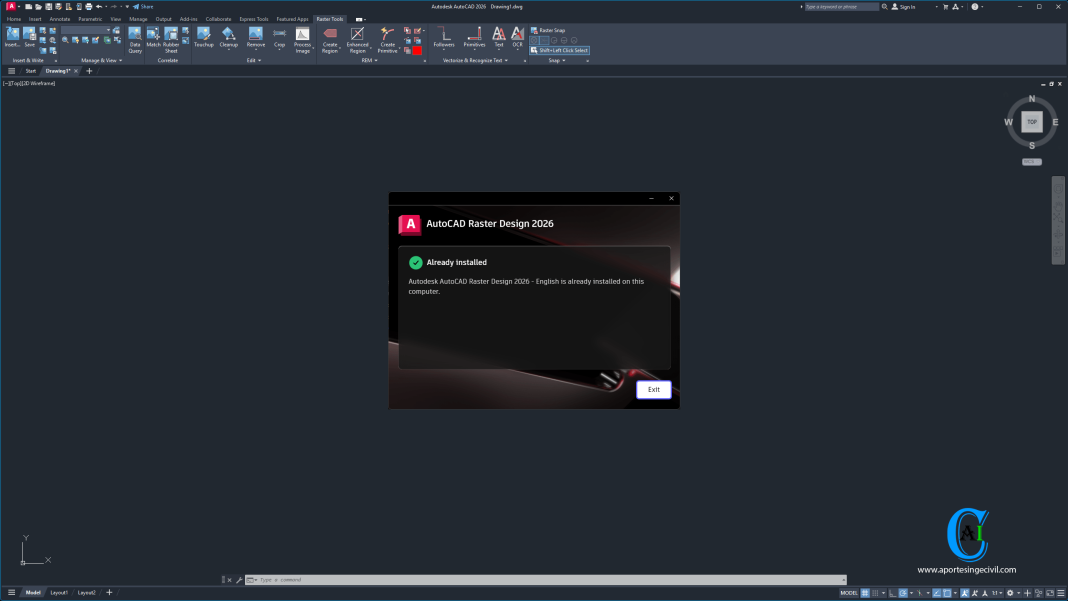Open the www.aportesingecivil.com link
Image resolution: width=1068 pixels, height=601 pixels.
click(966, 569)
